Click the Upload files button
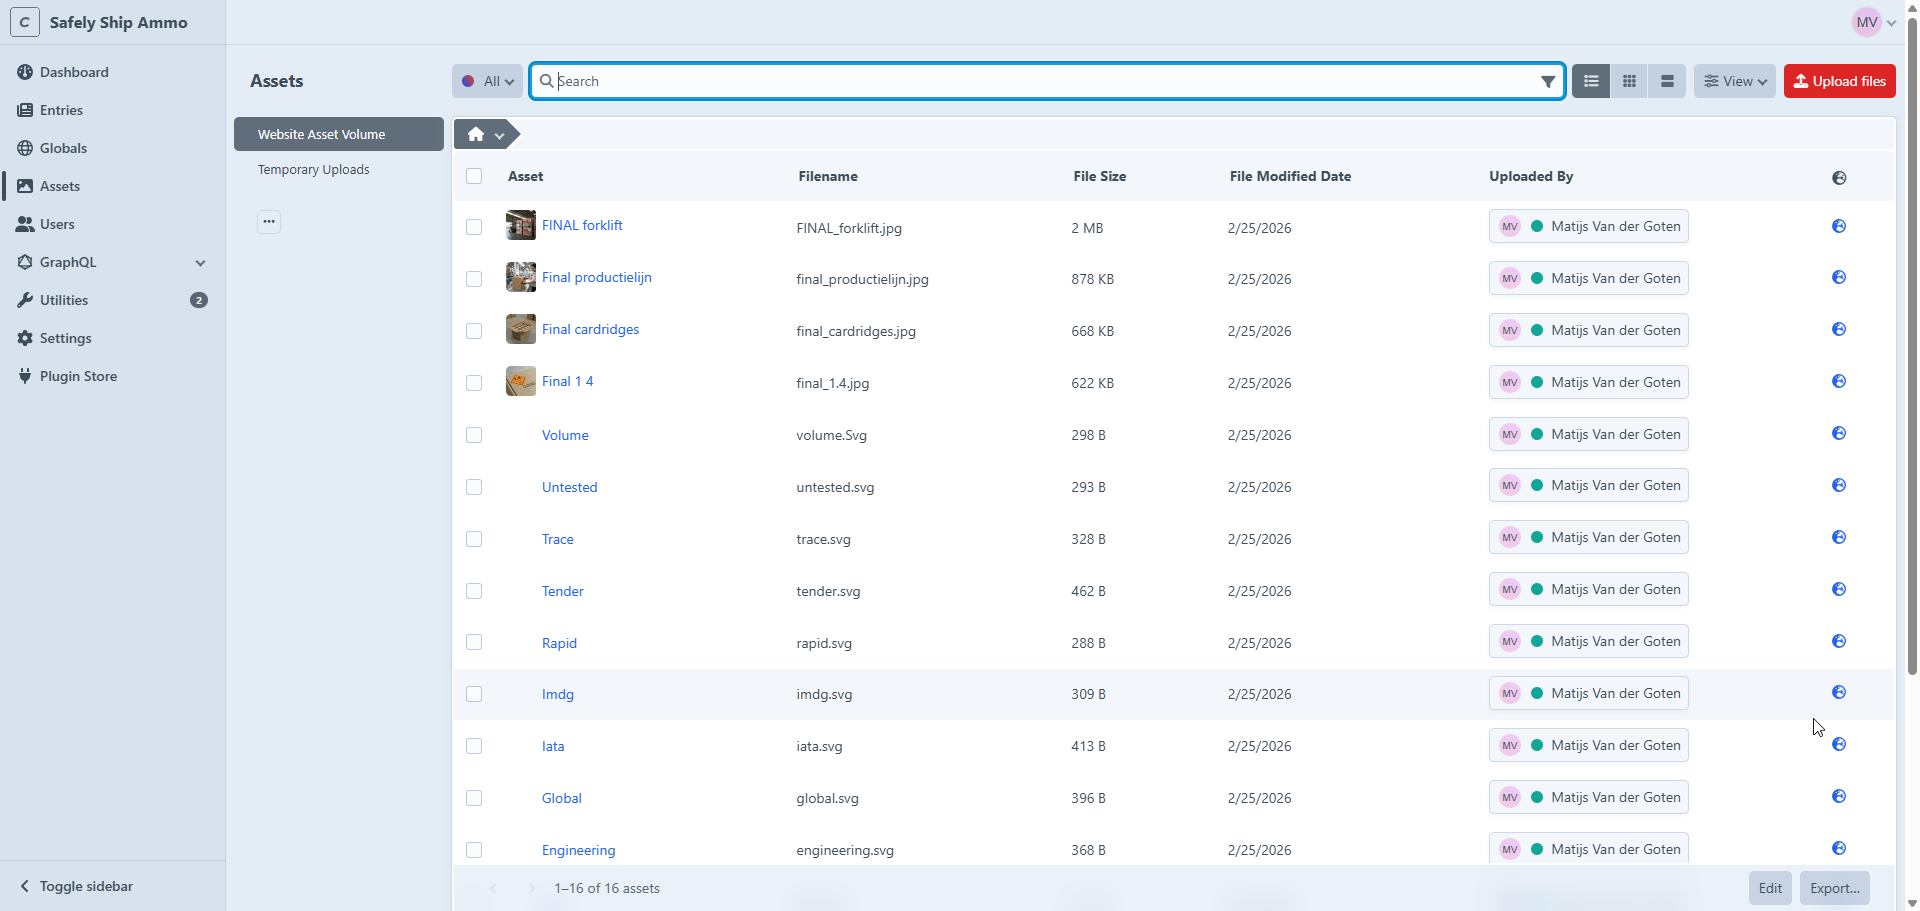The image size is (1920, 911). click(x=1840, y=81)
